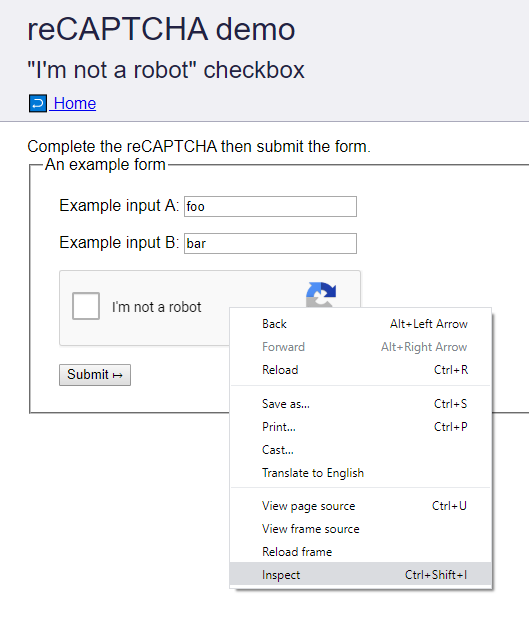The height and width of the screenshot is (638, 529).
Task: Click the reCAPTCHA logo icon
Action: click(321, 295)
